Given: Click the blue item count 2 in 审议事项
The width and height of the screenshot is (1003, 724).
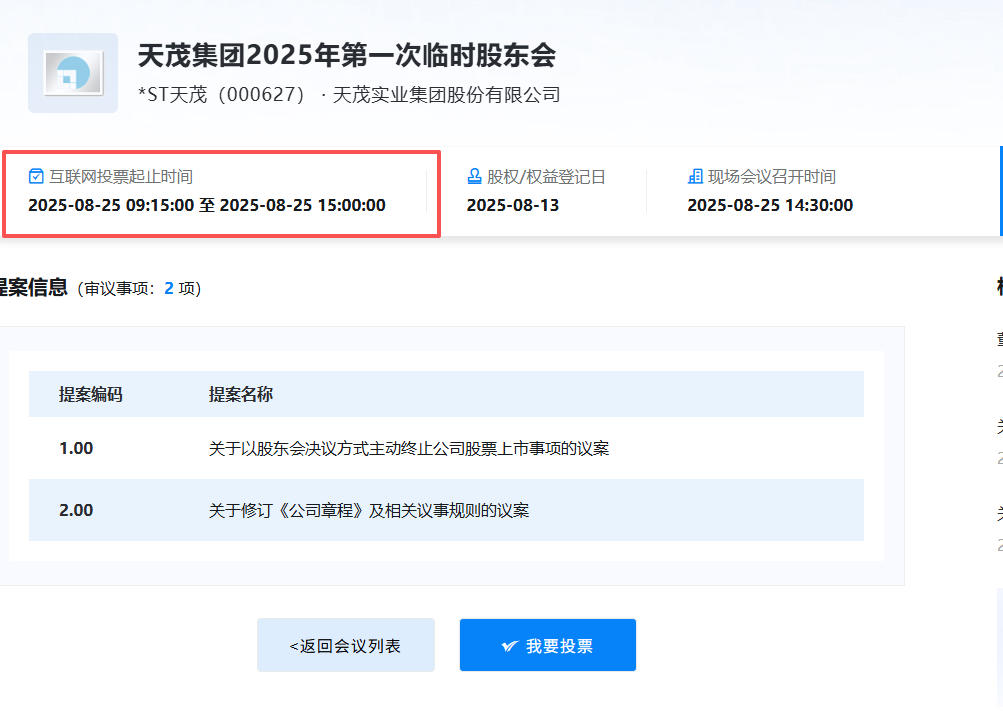Looking at the screenshot, I should pos(169,288).
